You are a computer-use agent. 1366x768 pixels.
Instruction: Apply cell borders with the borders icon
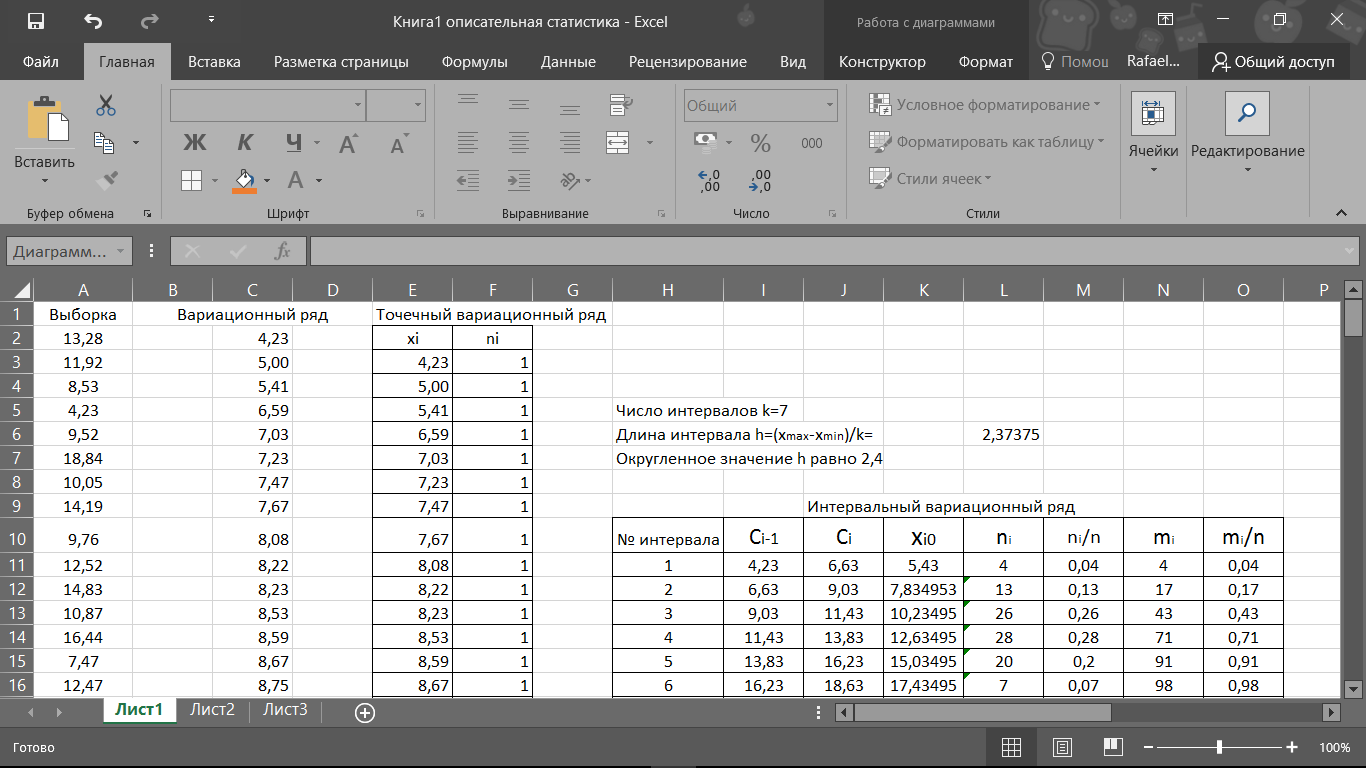(191, 180)
